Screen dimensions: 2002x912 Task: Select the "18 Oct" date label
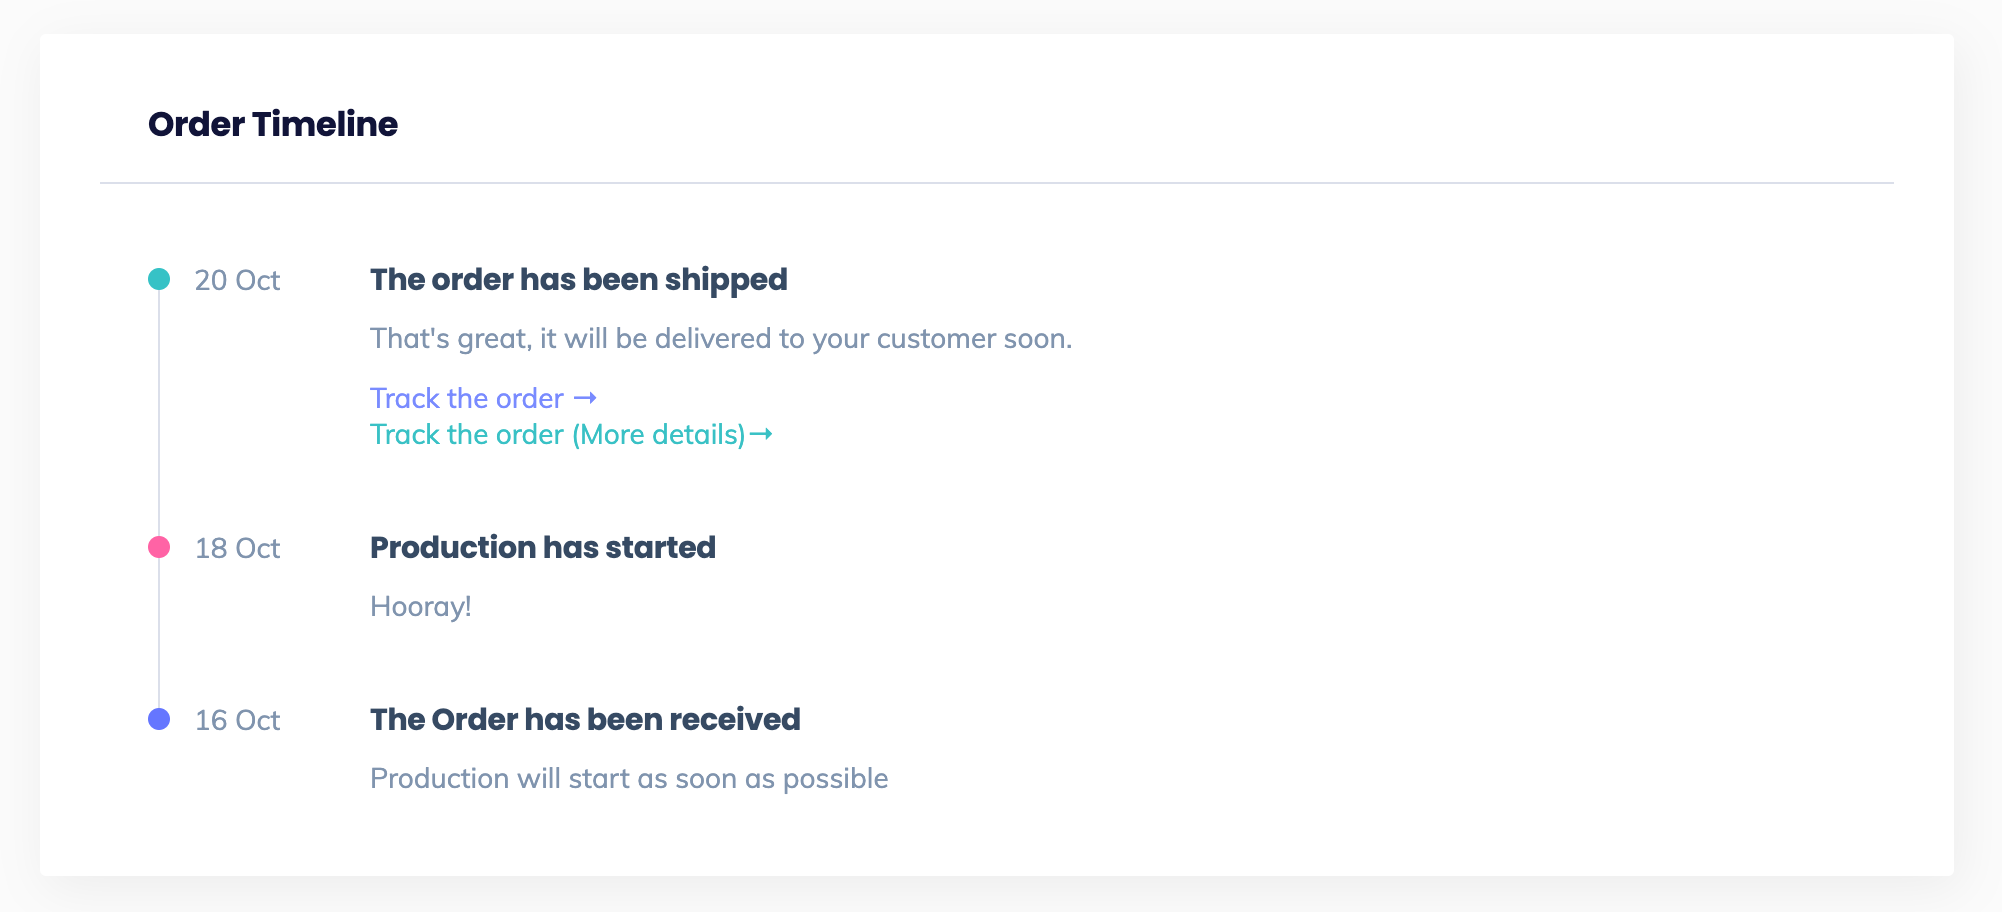tap(237, 548)
